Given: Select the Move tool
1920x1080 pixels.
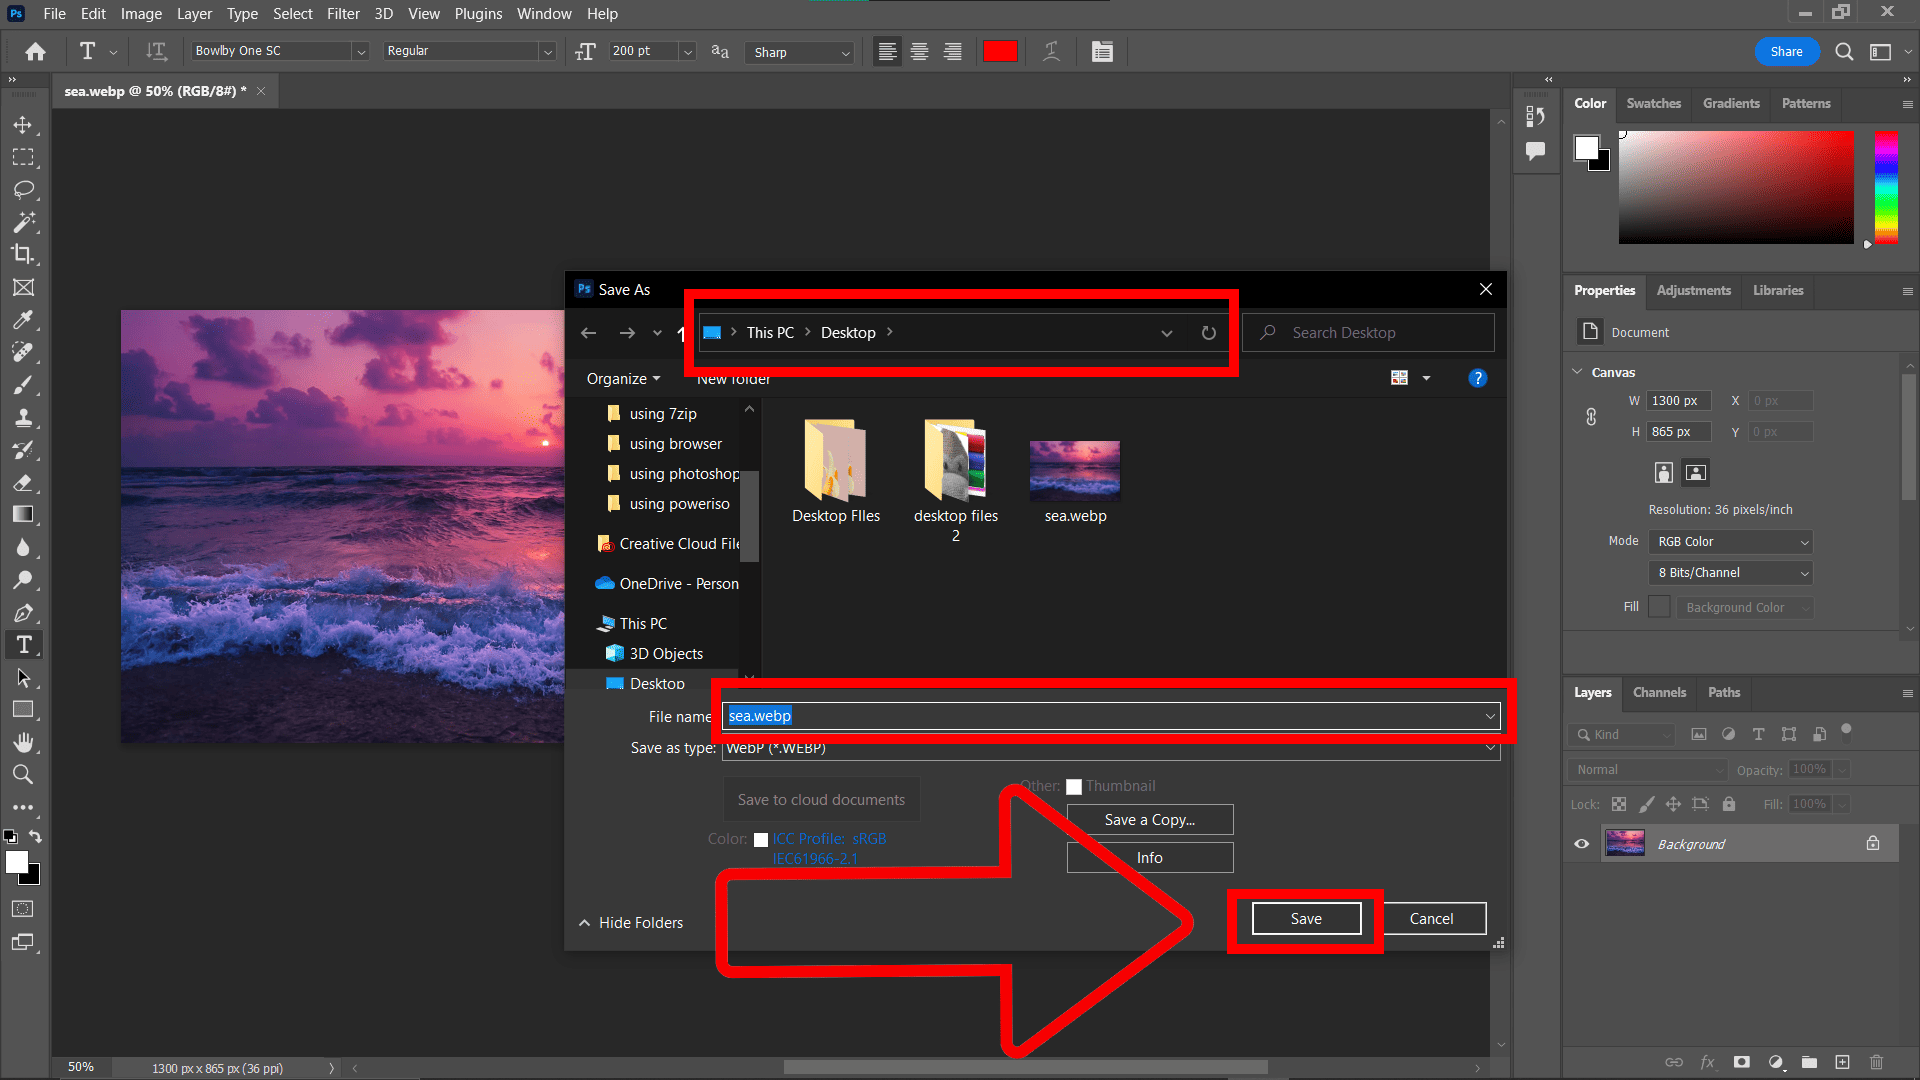Looking at the screenshot, I should pyautogui.click(x=25, y=124).
